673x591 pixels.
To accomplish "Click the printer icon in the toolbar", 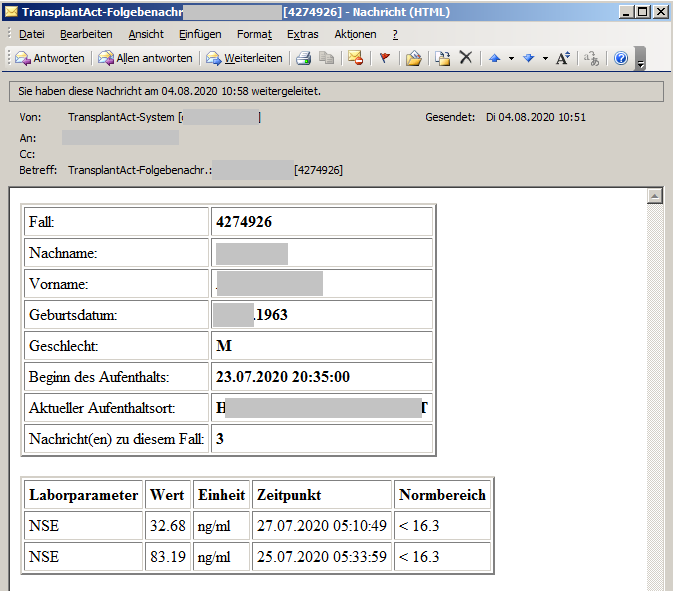I will pyautogui.click(x=304, y=58).
